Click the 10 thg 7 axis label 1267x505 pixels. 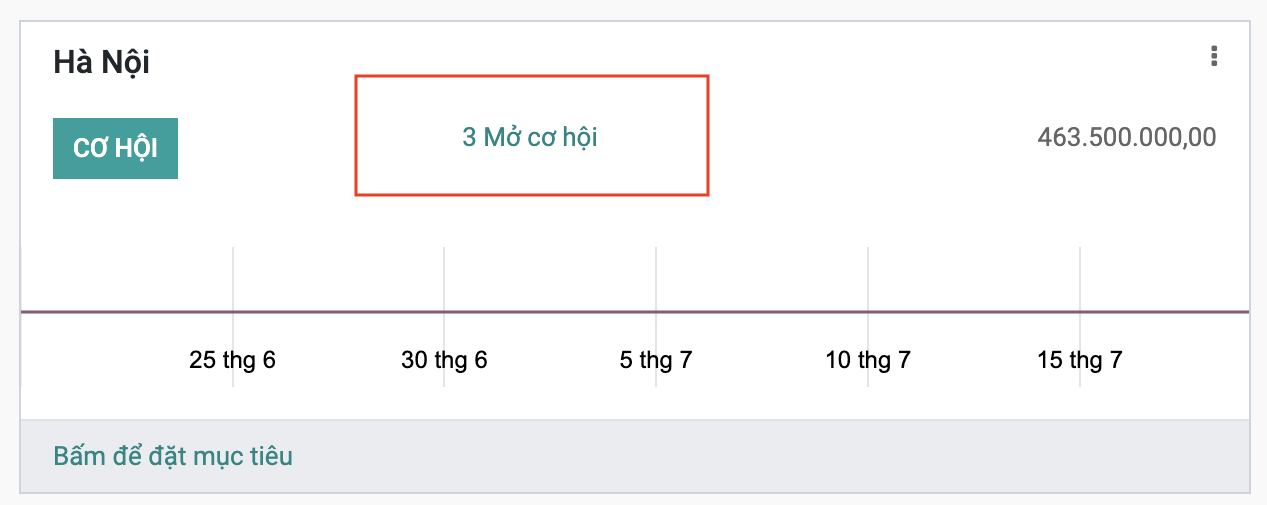click(868, 360)
